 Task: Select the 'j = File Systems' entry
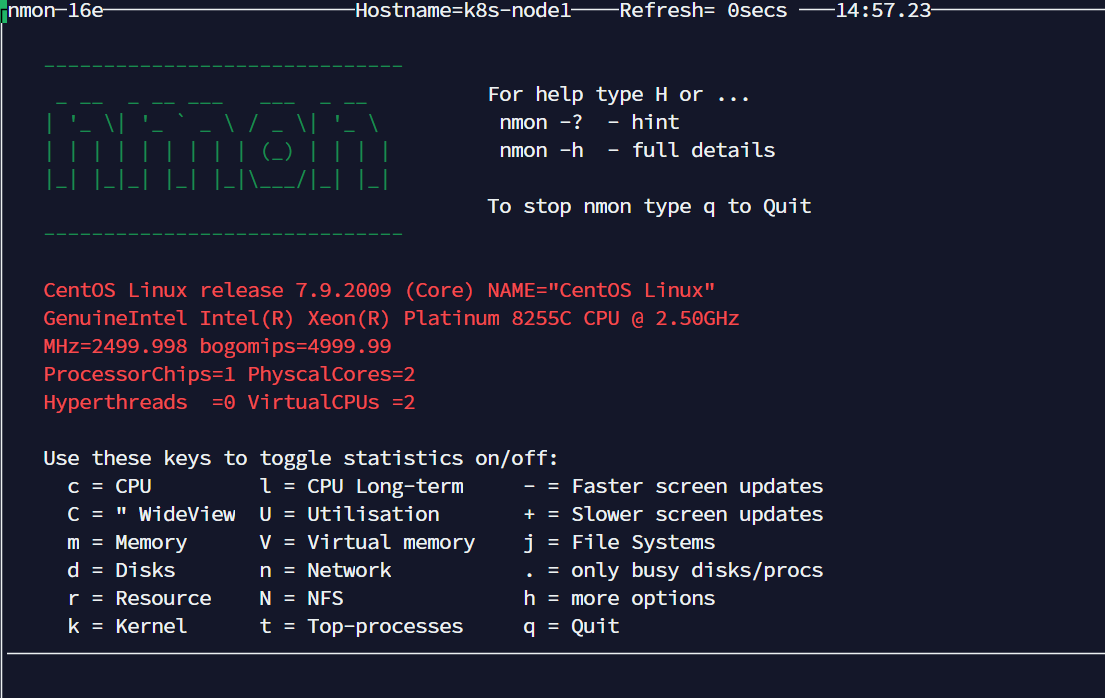[619, 543]
